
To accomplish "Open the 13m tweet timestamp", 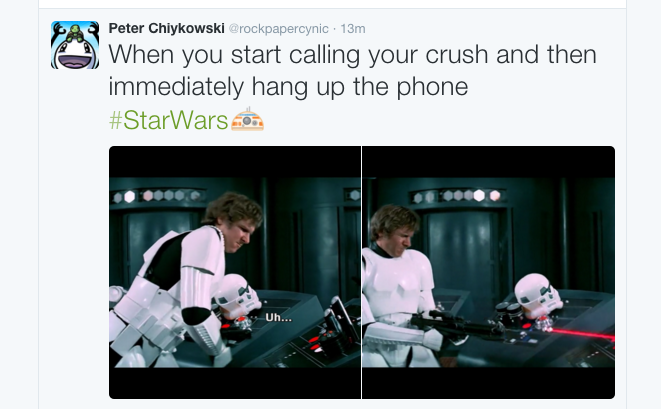I will 353,29.
